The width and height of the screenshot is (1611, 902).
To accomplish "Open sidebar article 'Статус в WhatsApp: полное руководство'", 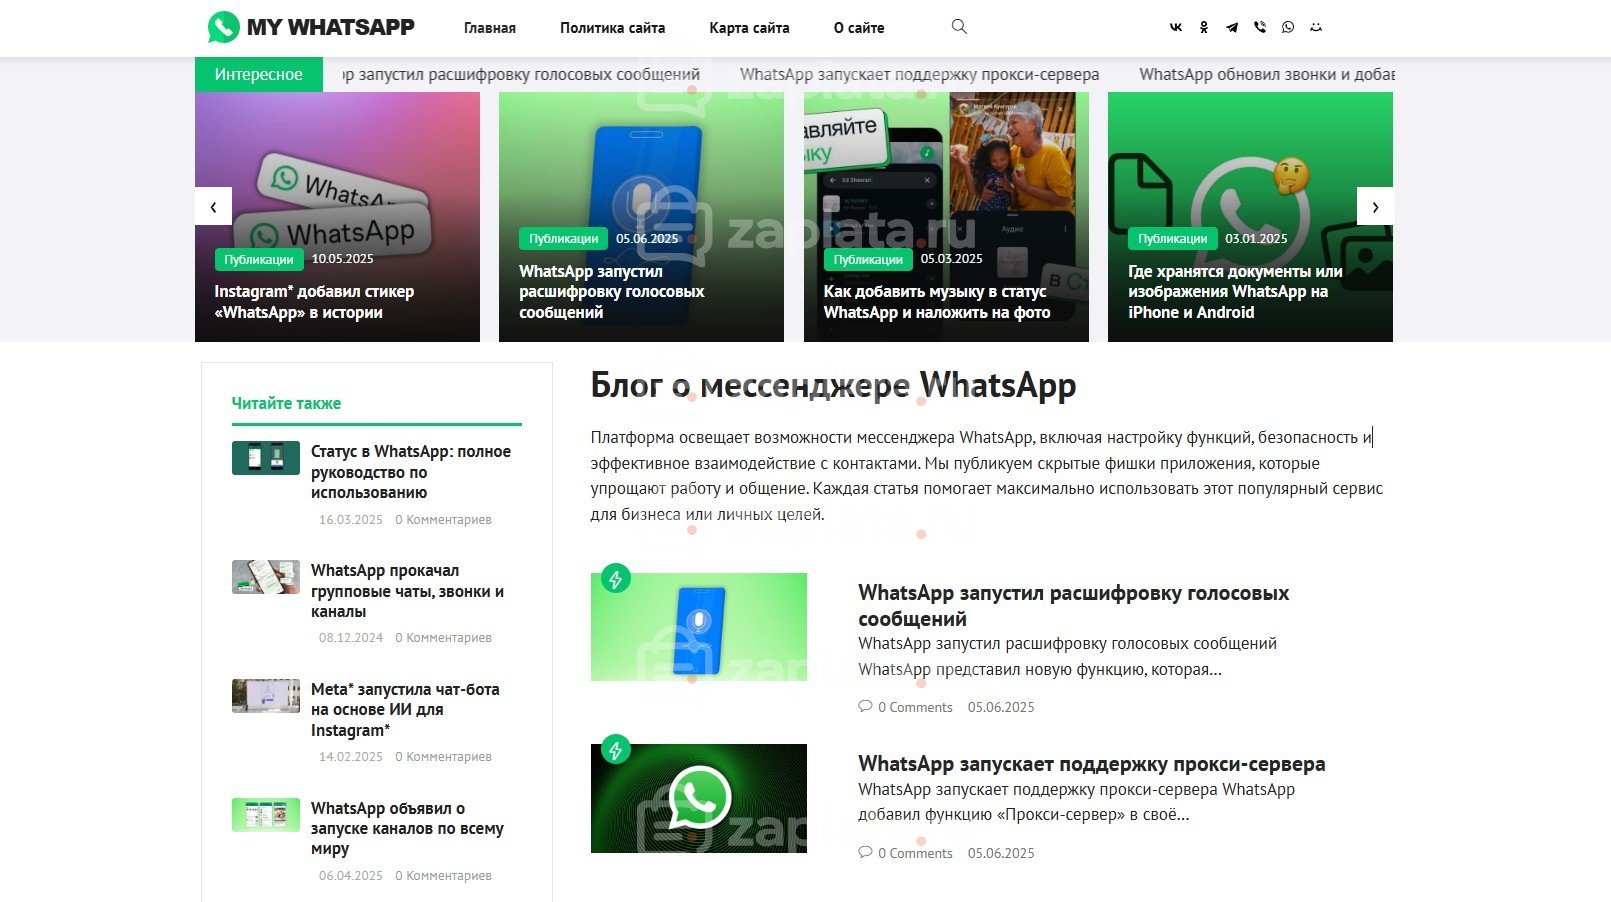I will coord(411,472).
